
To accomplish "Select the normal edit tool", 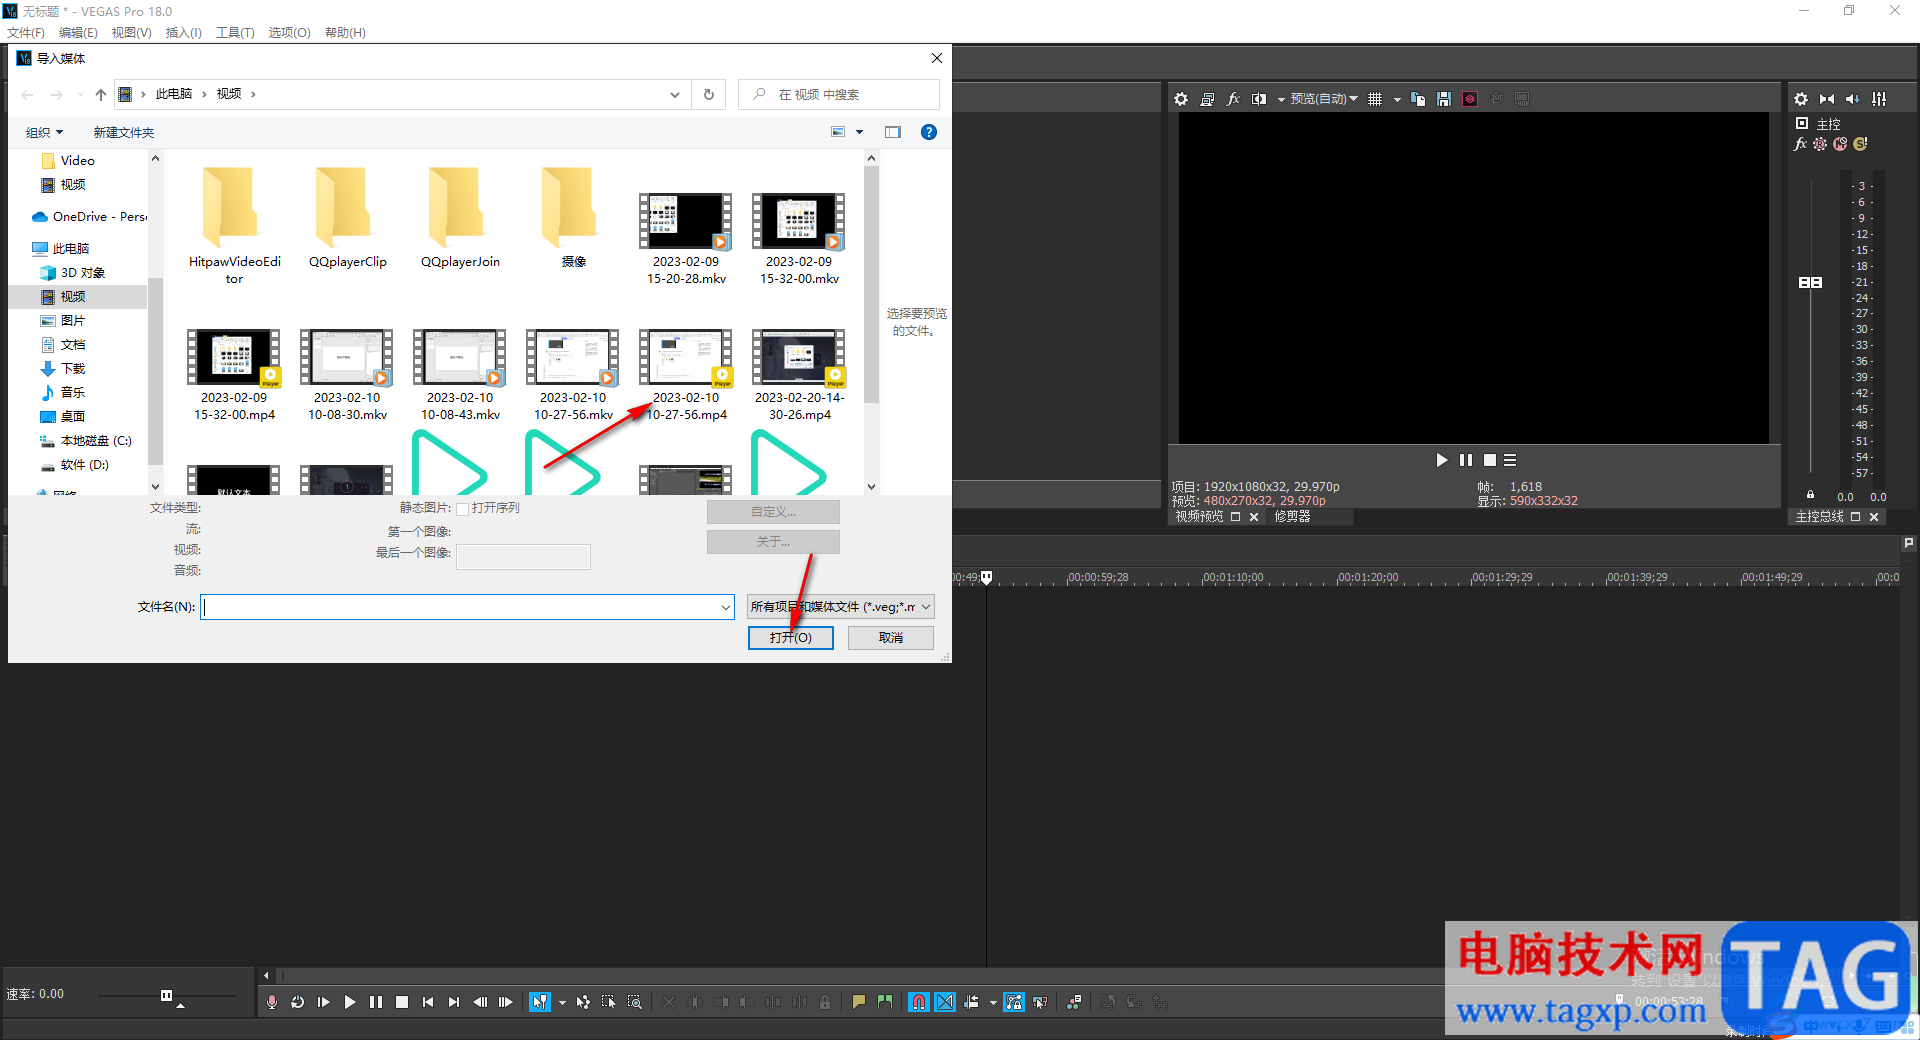I will click(540, 1002).
